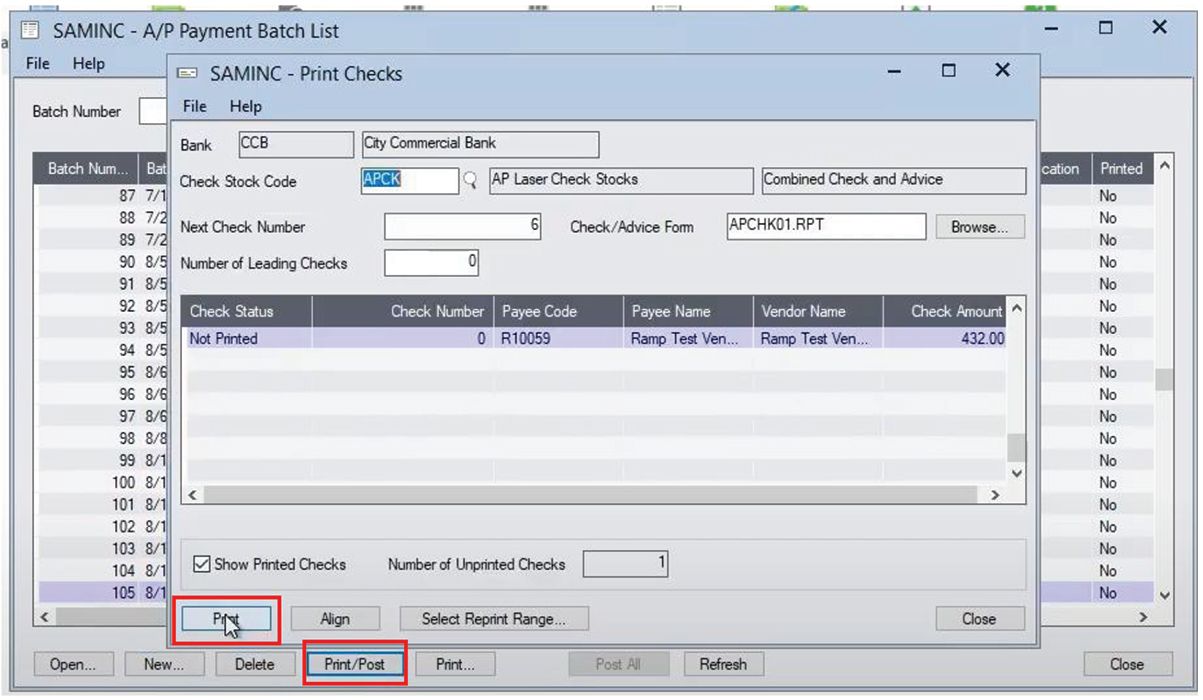Click the A/P Payment Batch List title icon
1203x700 pixels.
30,30
